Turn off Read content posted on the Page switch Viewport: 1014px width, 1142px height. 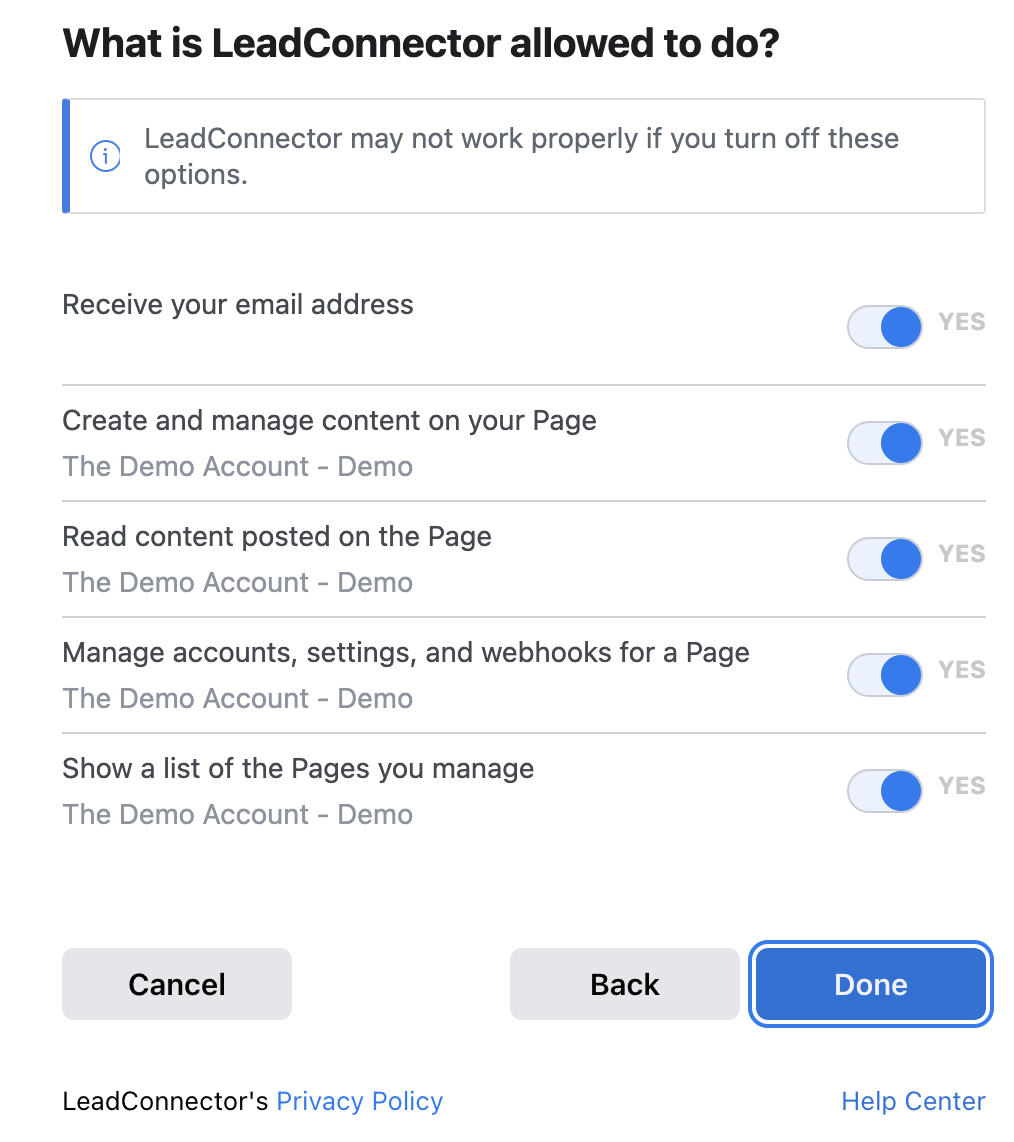884,559
